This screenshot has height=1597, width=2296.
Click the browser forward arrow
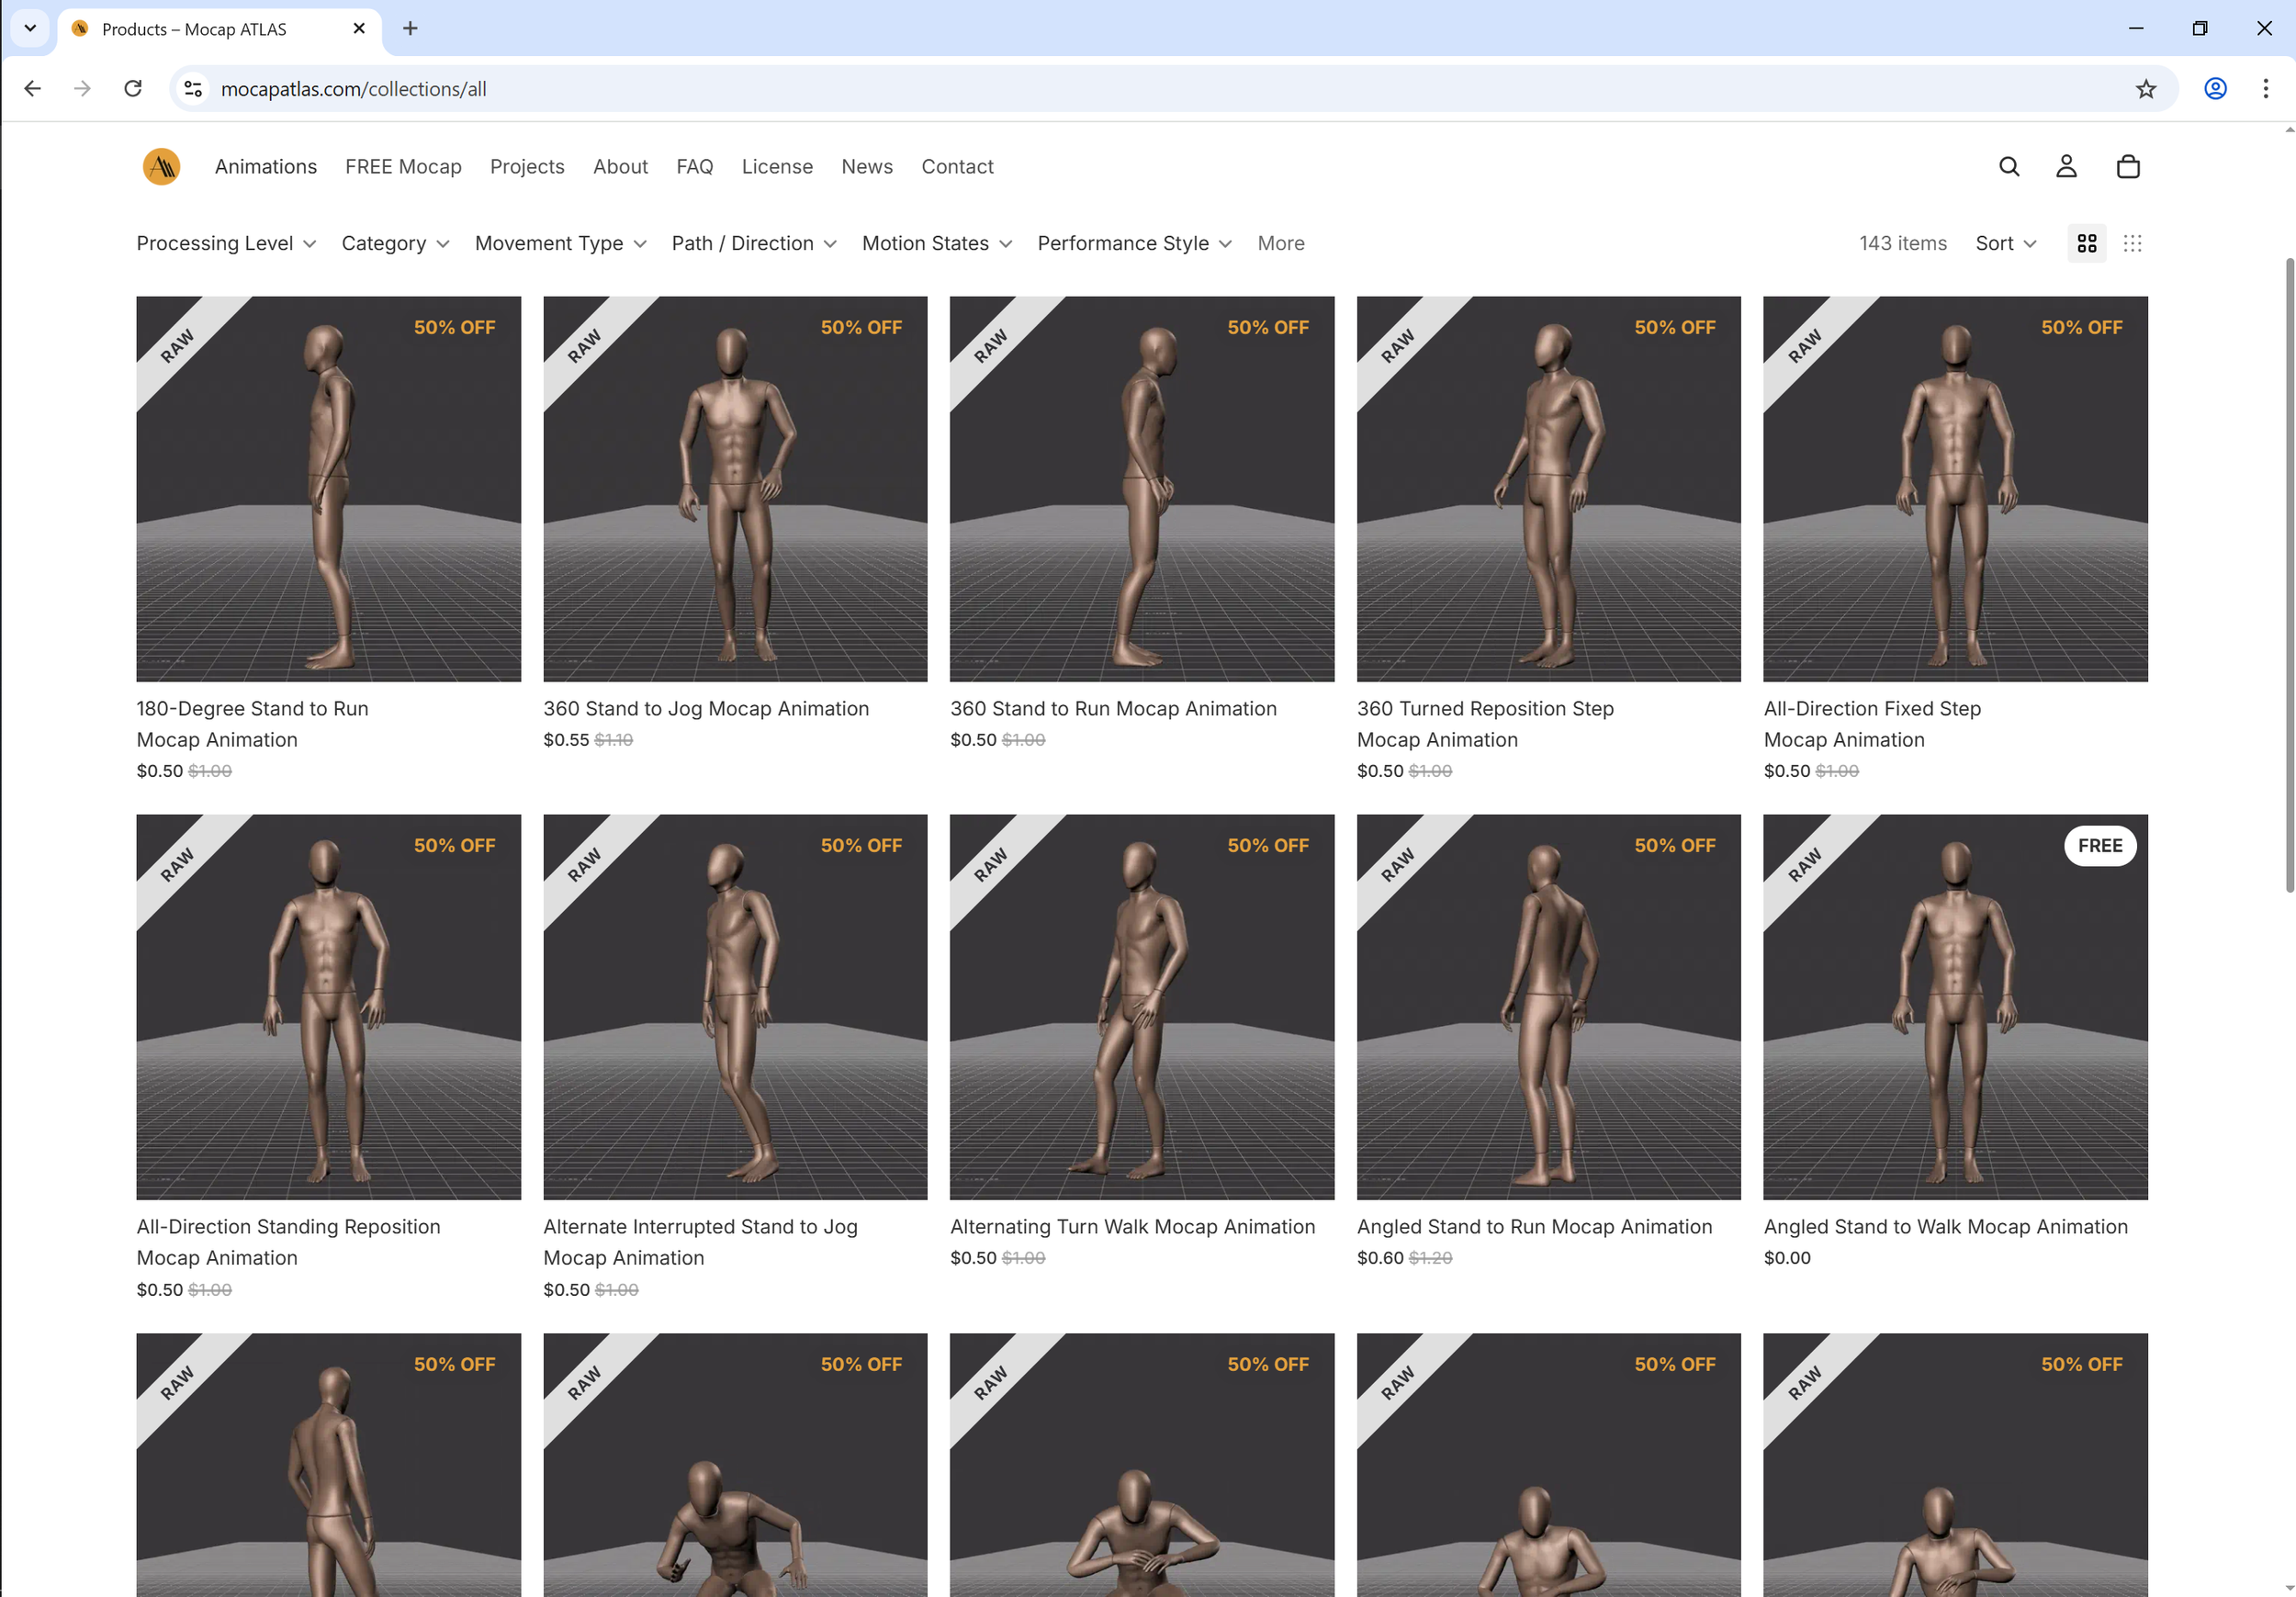click(x=82, y=88)
